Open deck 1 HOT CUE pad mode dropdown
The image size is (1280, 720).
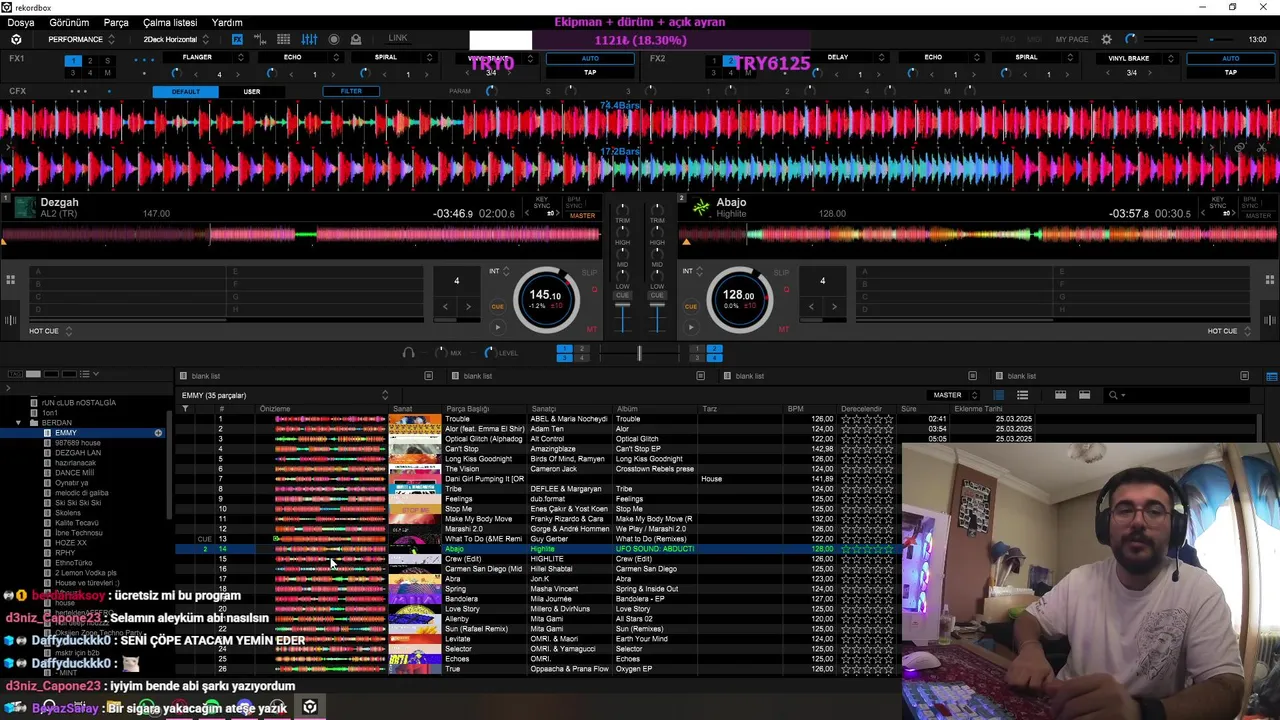51,331
